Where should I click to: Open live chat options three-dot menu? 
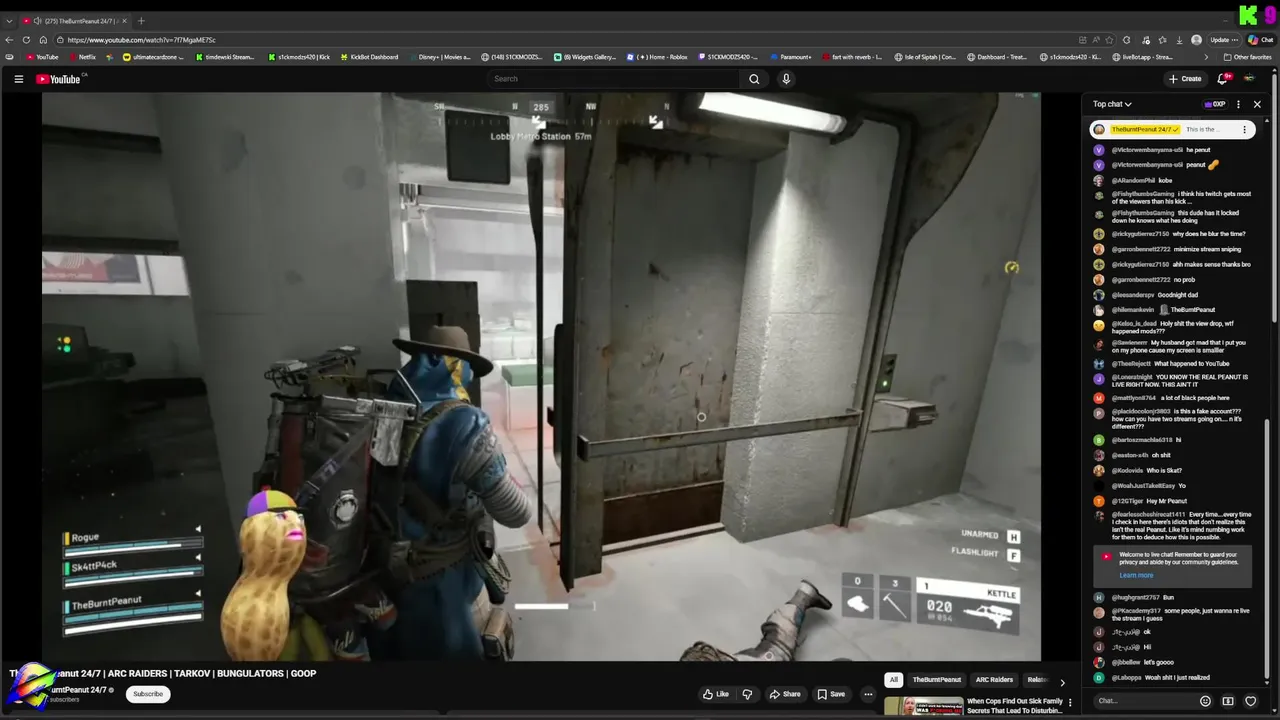(x=1238, y=104)
